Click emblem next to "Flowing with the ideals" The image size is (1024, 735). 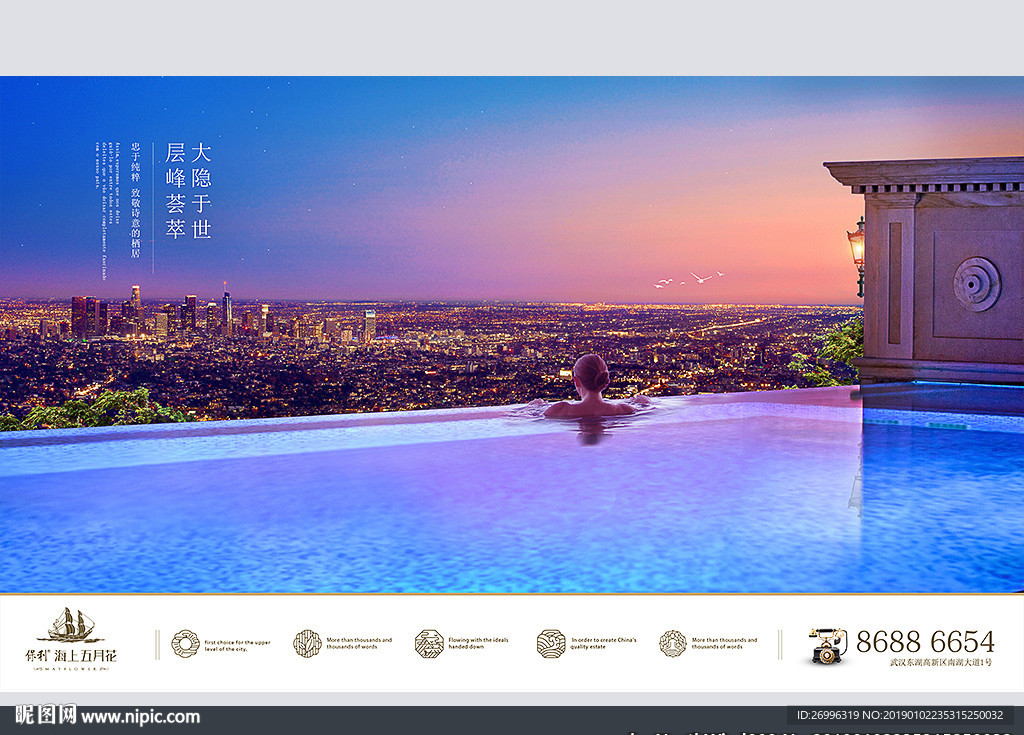point(429,643)
